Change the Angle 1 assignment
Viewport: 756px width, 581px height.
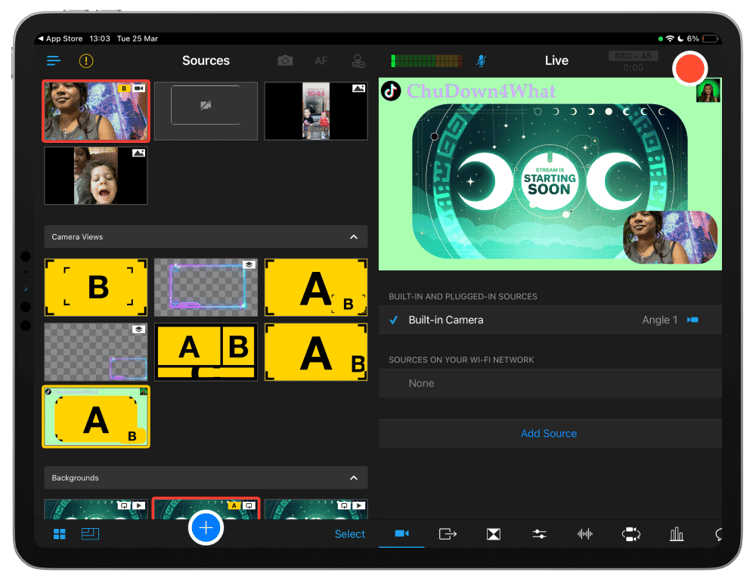(x=660, y=320)
